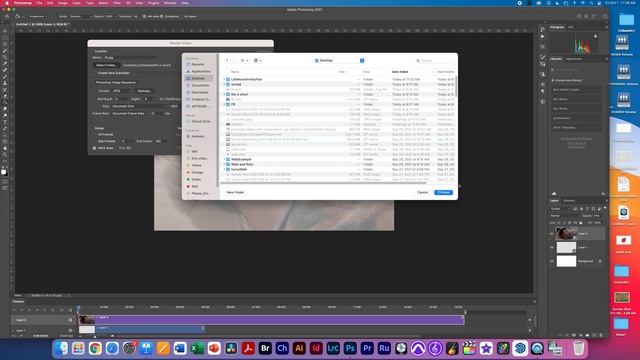Go back in the folder chooser dialog
This screenshot has height=360, width=640.
(x=227, y=60)
